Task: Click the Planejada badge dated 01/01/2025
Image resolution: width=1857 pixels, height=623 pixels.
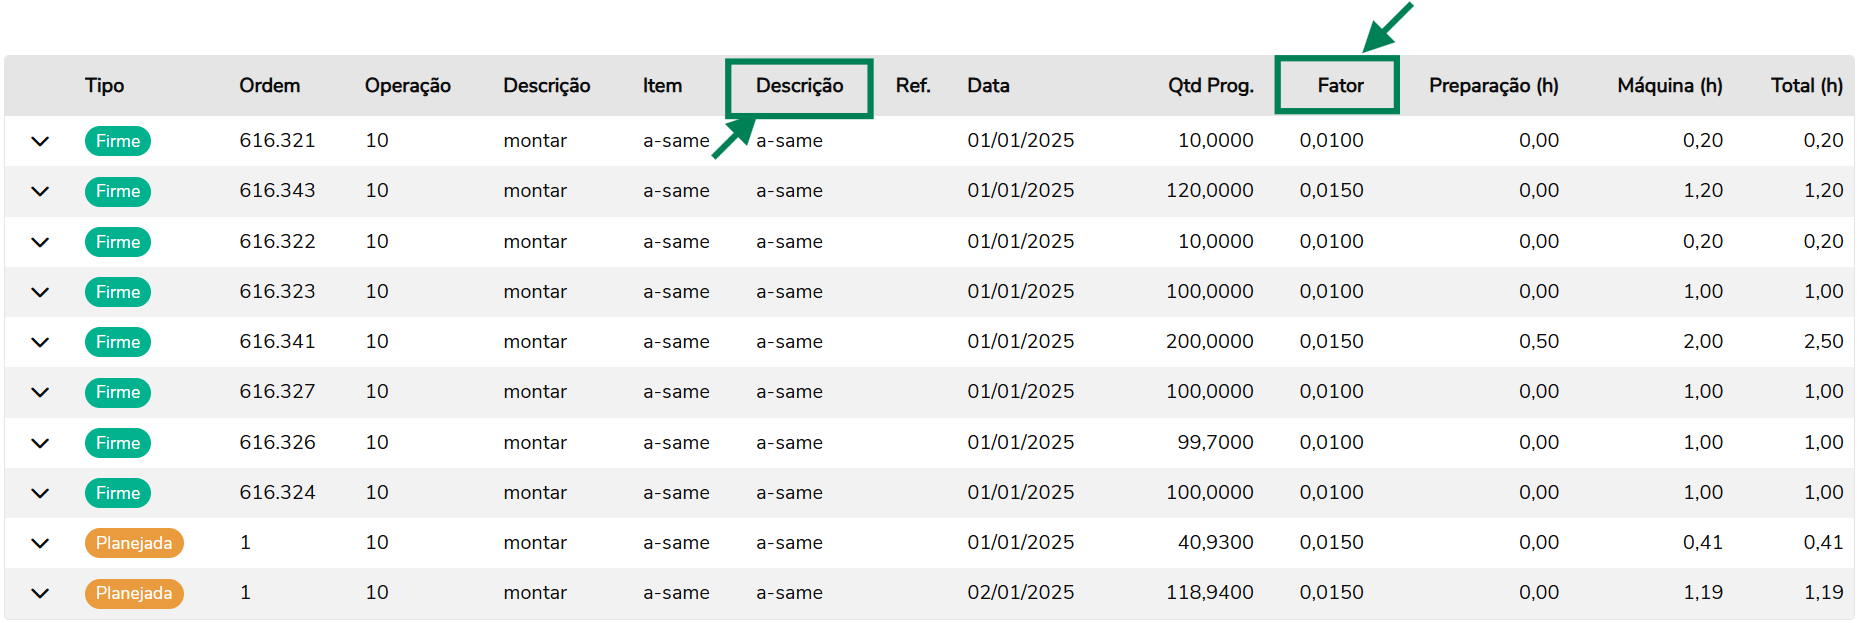Action: 134,543
